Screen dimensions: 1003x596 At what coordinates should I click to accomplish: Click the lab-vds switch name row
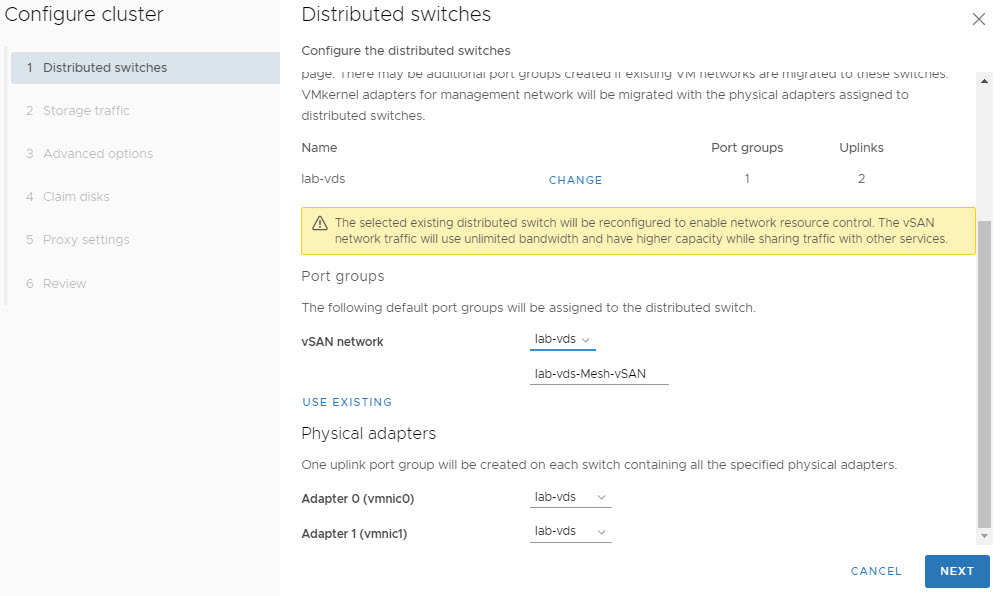coord(323,179)
